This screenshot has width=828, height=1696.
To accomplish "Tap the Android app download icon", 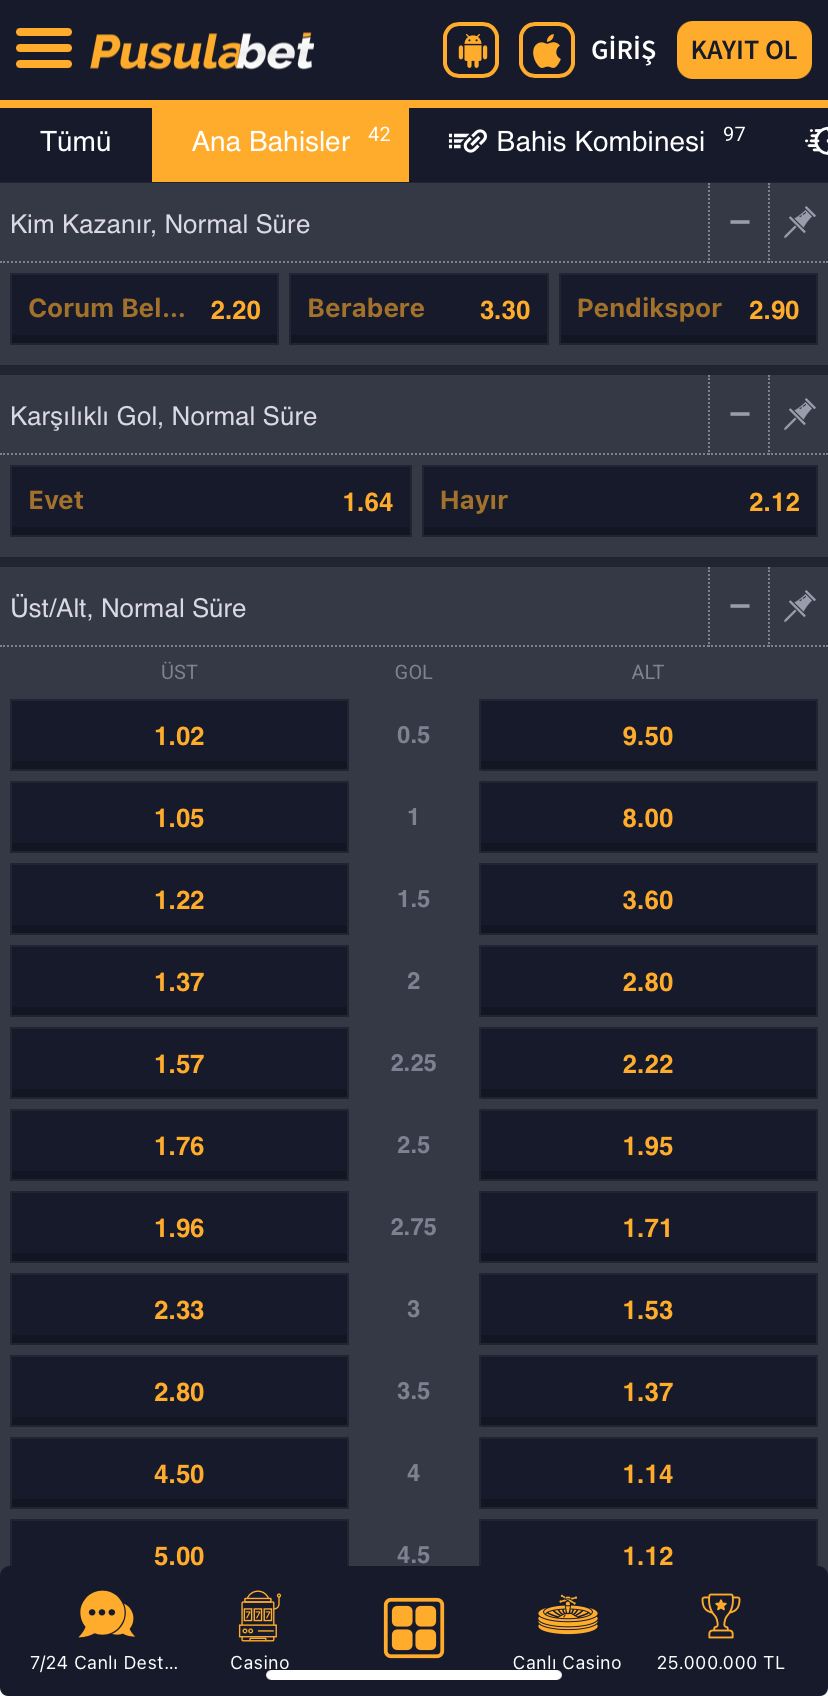I will point(471,50).
